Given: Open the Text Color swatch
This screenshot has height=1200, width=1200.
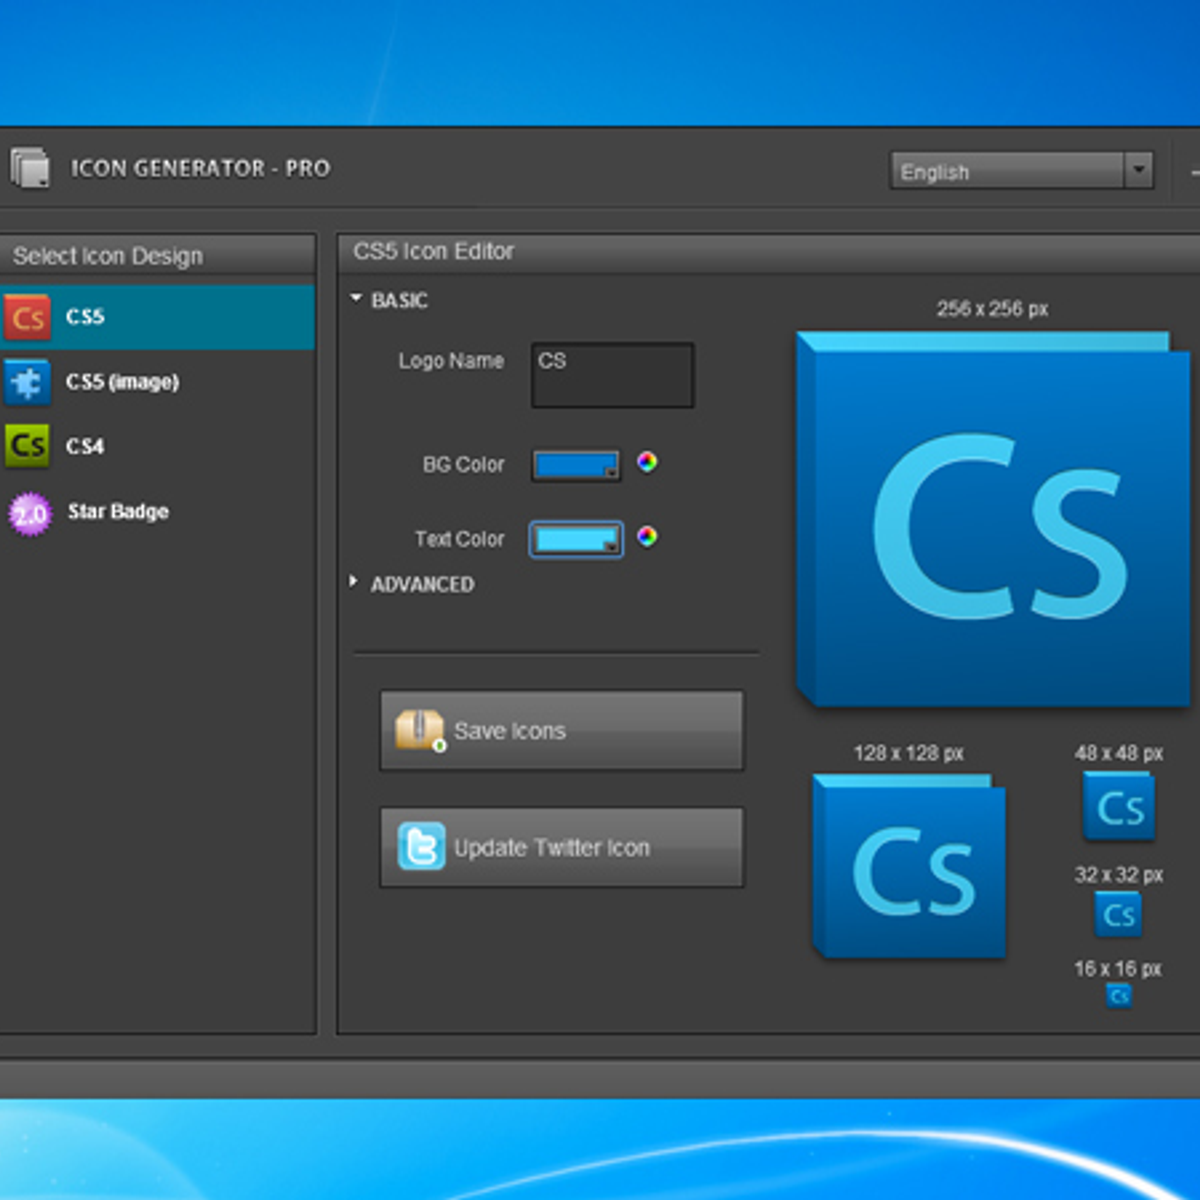Looking at the screenshot, I should [576, 539].
